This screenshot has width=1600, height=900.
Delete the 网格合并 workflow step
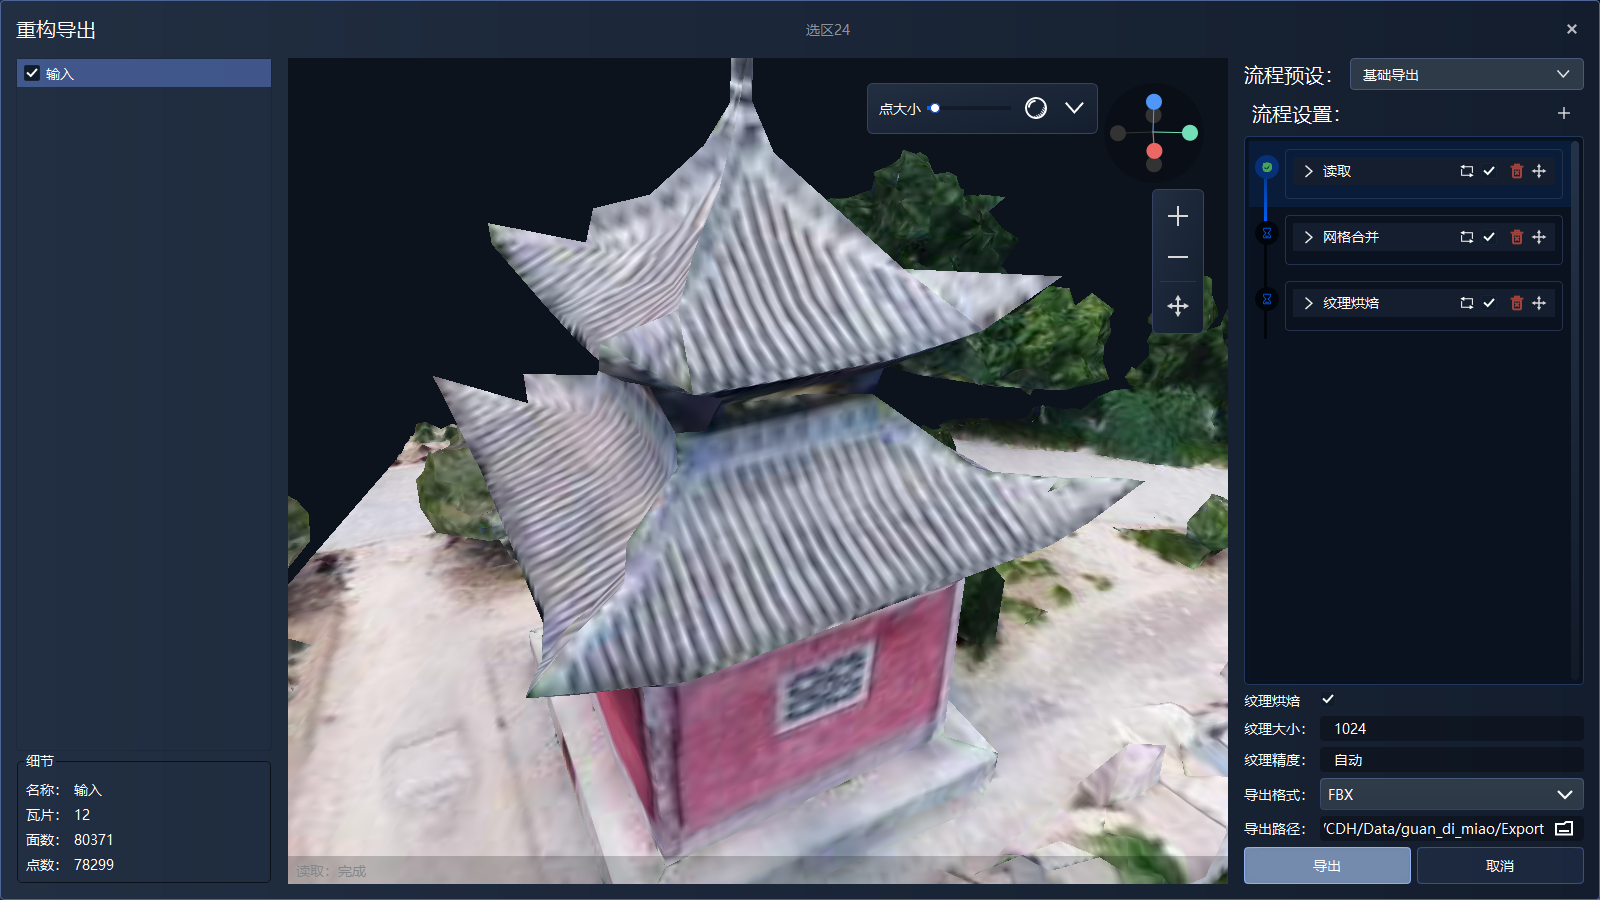coord(1516,237)
